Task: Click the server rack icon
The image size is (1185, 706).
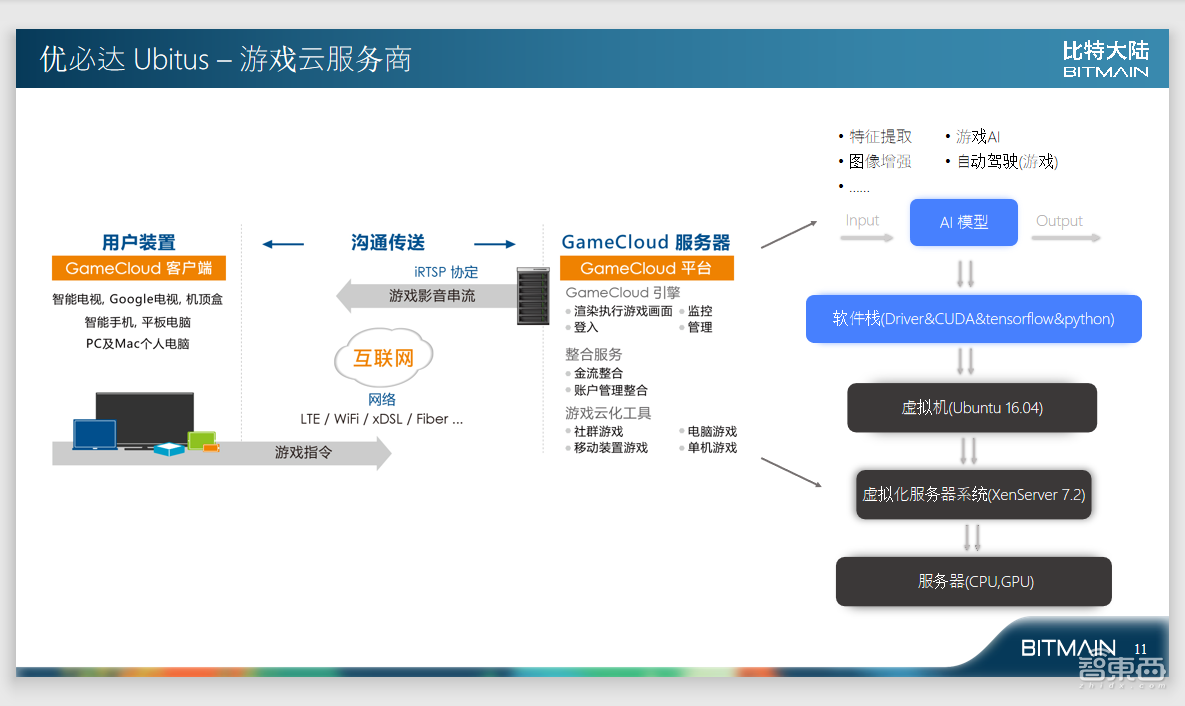Action: (x=533, y=296)
